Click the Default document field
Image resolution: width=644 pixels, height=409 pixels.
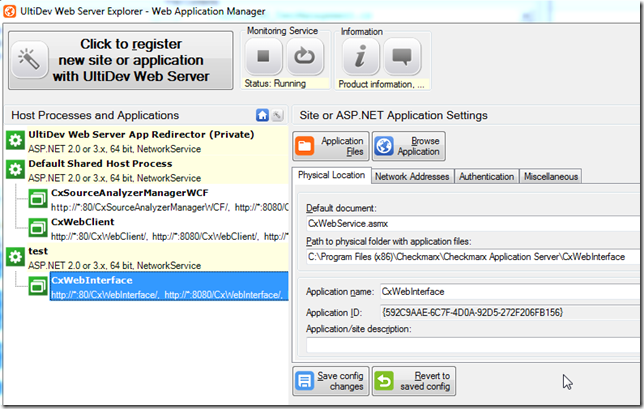click(472, 224)
